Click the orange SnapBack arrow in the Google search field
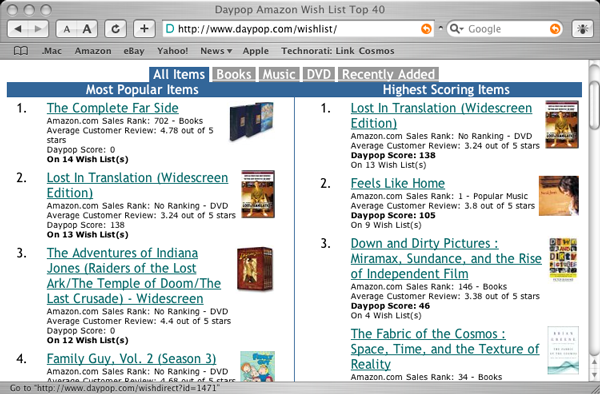Viewport: 600px width, 394px height. coord(555,29)
